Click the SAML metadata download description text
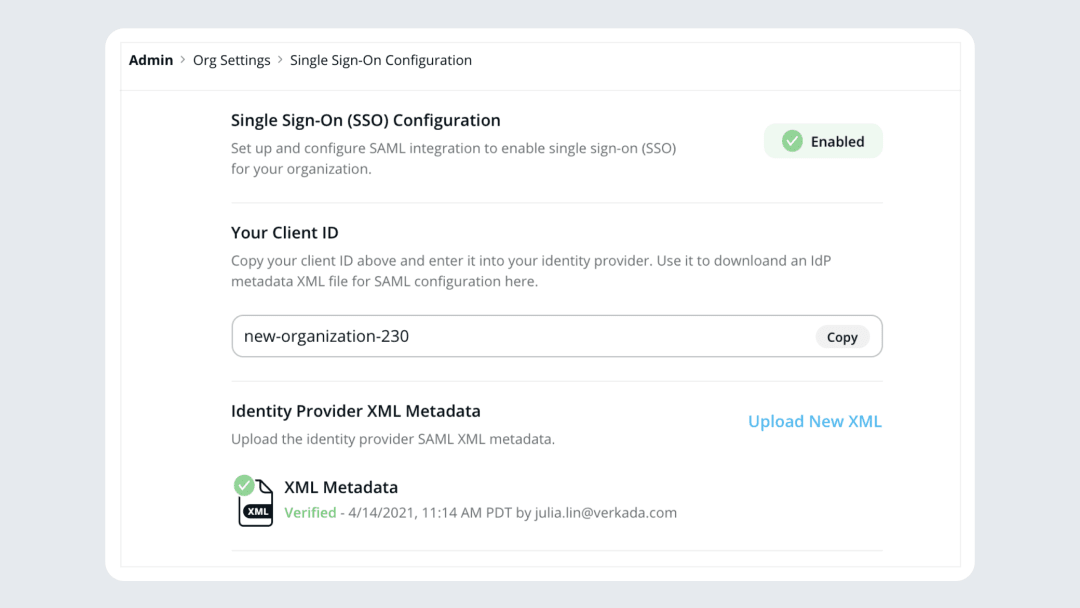The width and height of the screenshot is (1080, 608). (531, 271)
